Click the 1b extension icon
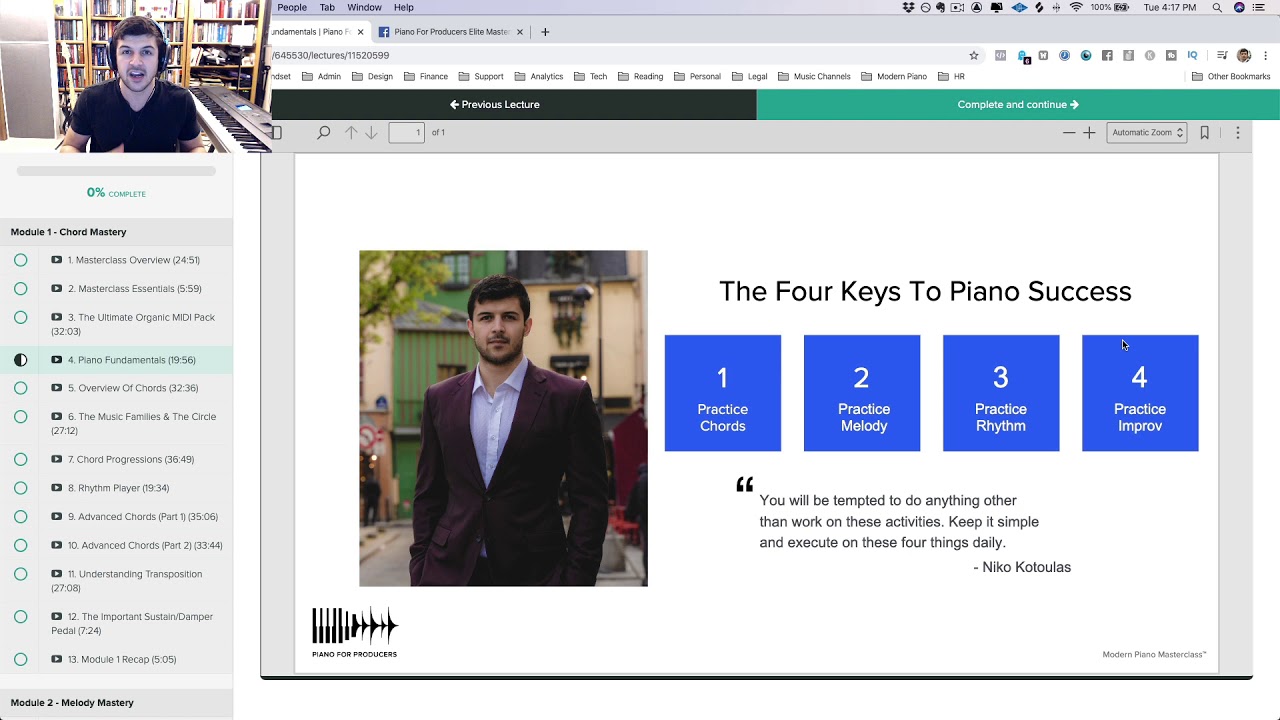1280x720 pixels. [x=1171, y=55]
